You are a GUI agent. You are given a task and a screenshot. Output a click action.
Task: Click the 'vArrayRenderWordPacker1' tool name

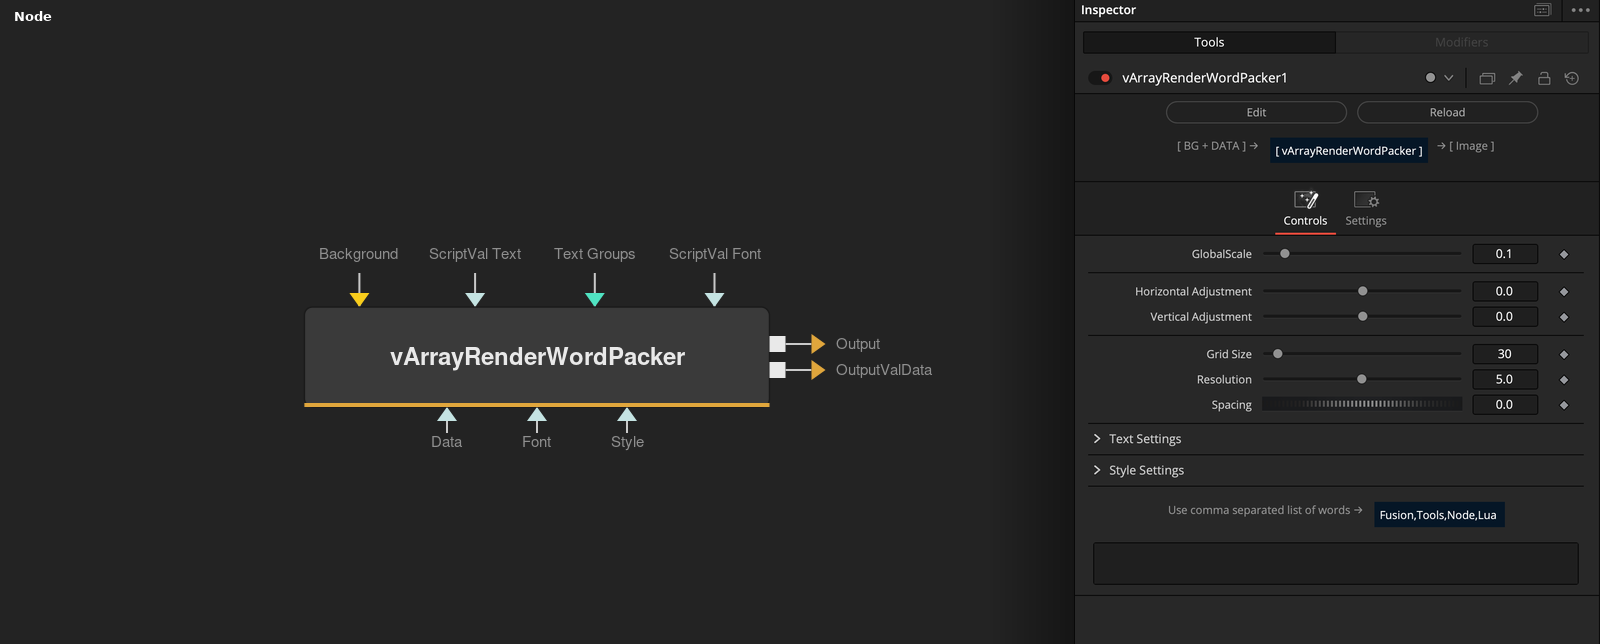(1205, 78)
